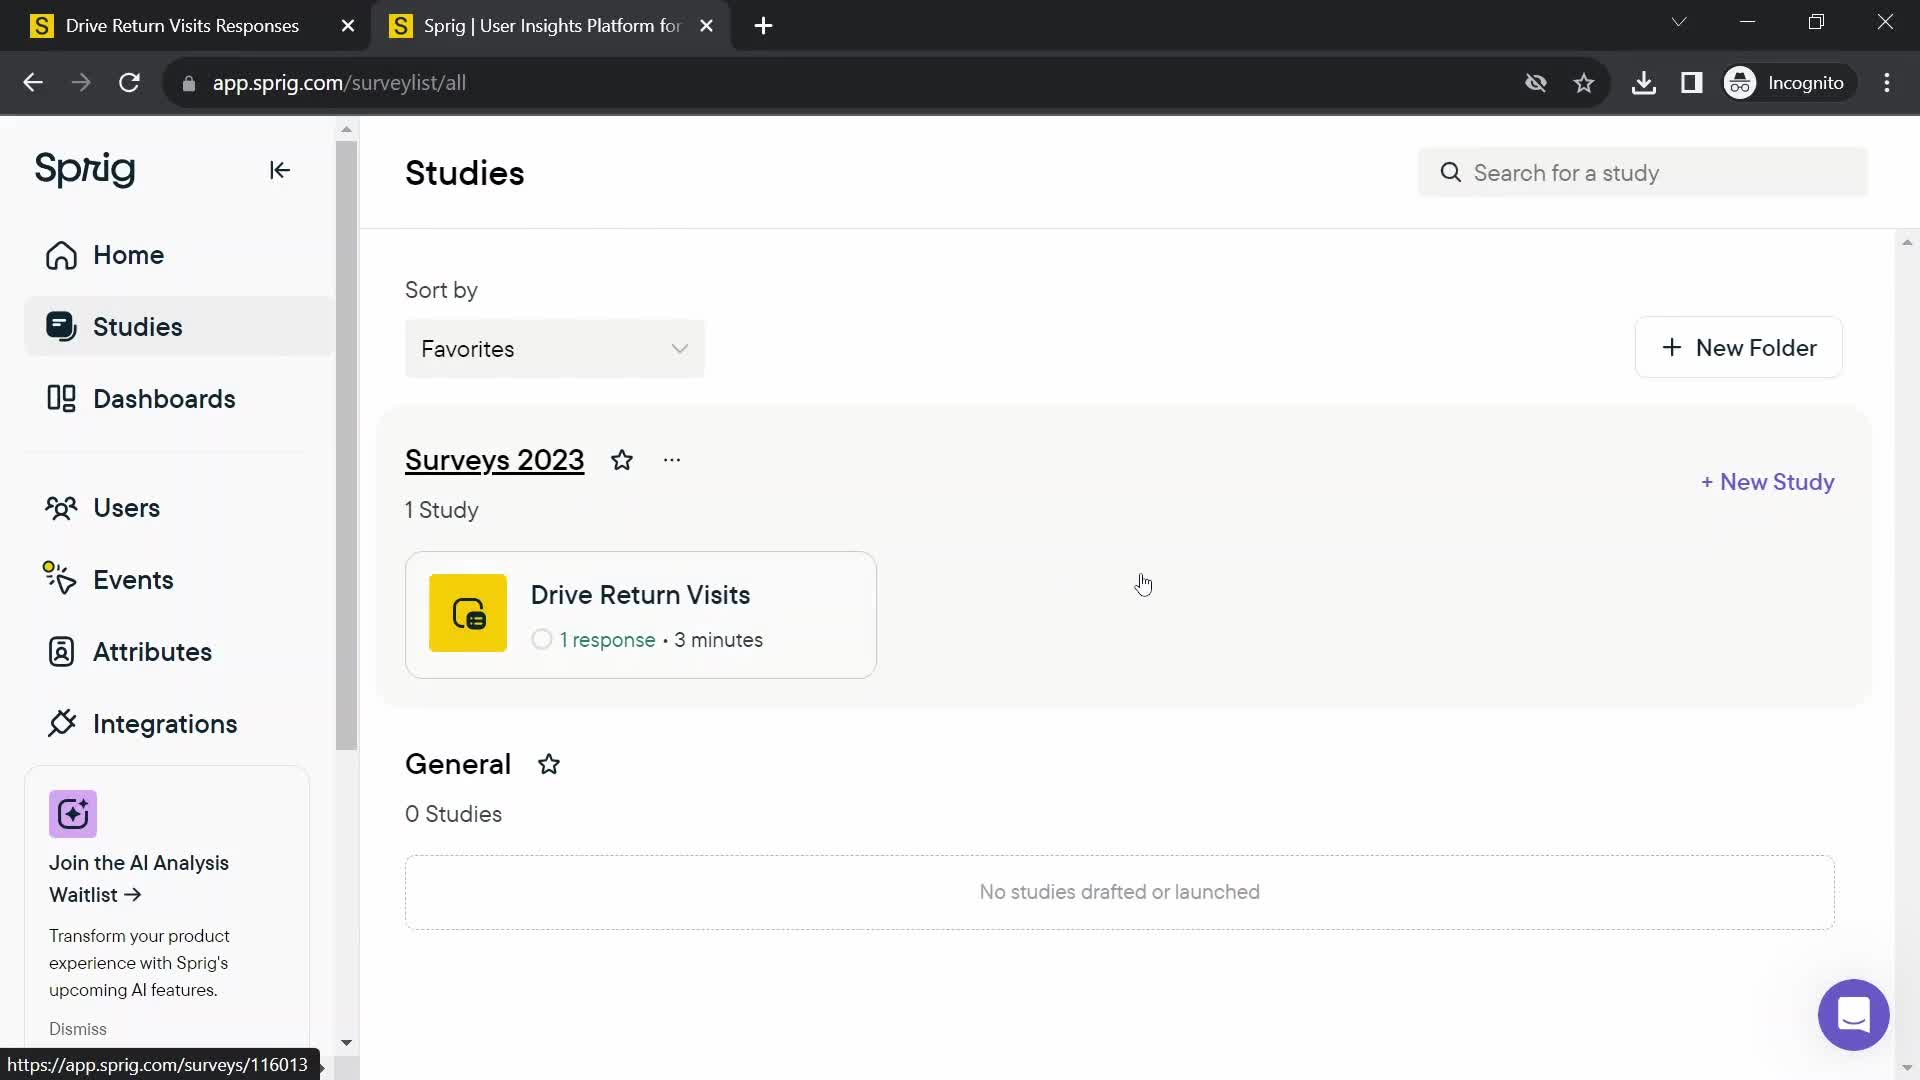Viewport: 1920px width, 1080px height.
Task: Click the AI Analysis Waitlist icon
Action: coord(73,814)
